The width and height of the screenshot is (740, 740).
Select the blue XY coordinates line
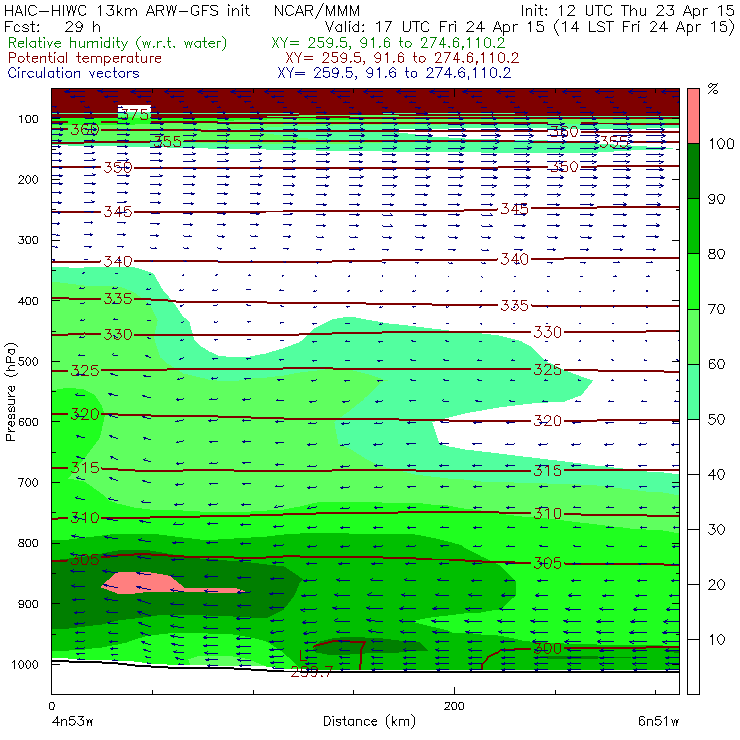coord(394,73)
